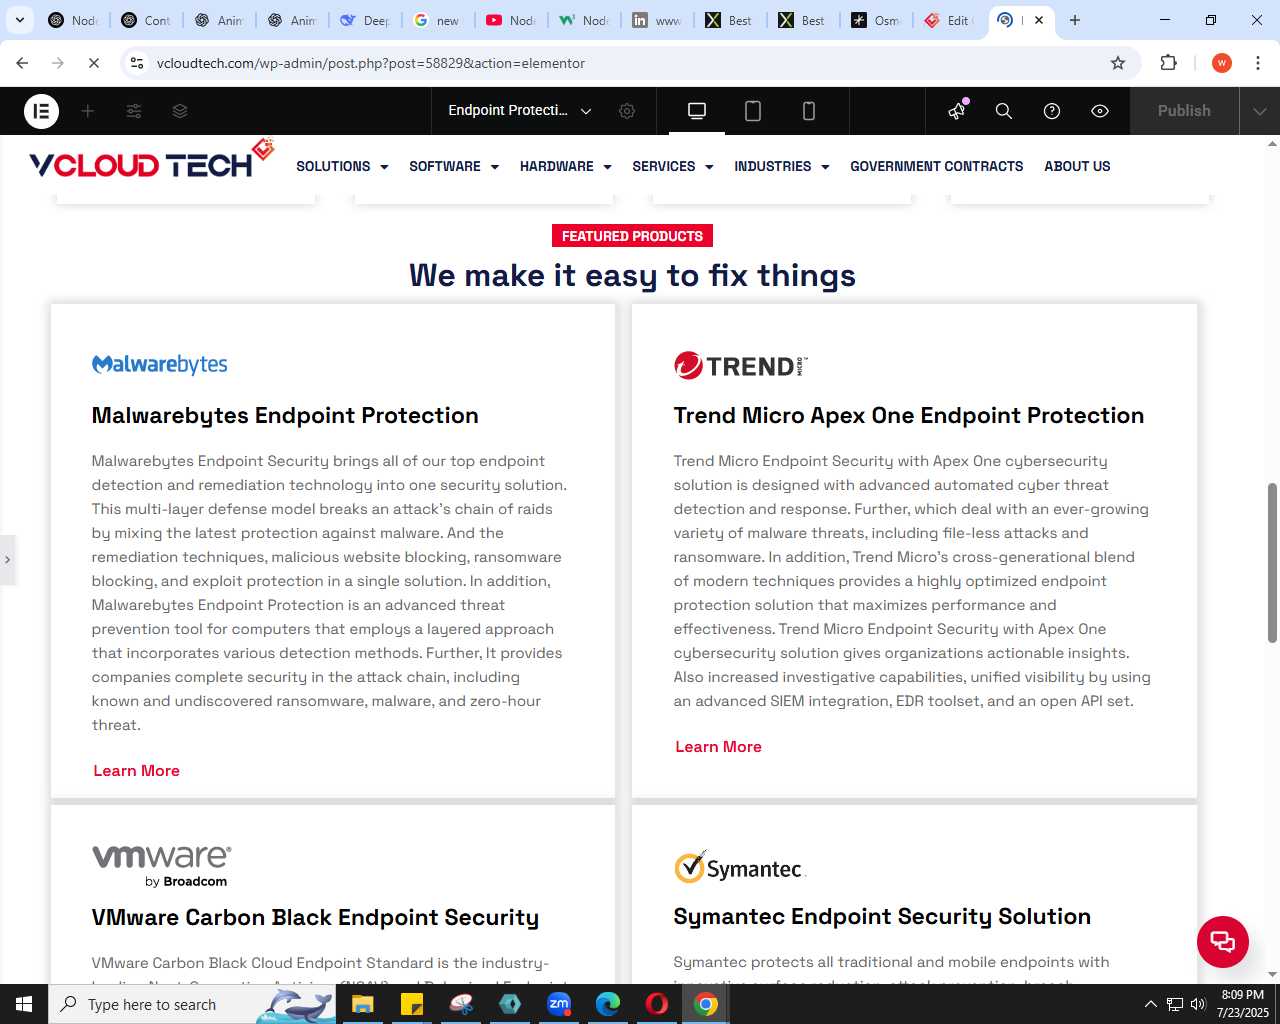Expand the HARDWARE menu

point(566,166)
